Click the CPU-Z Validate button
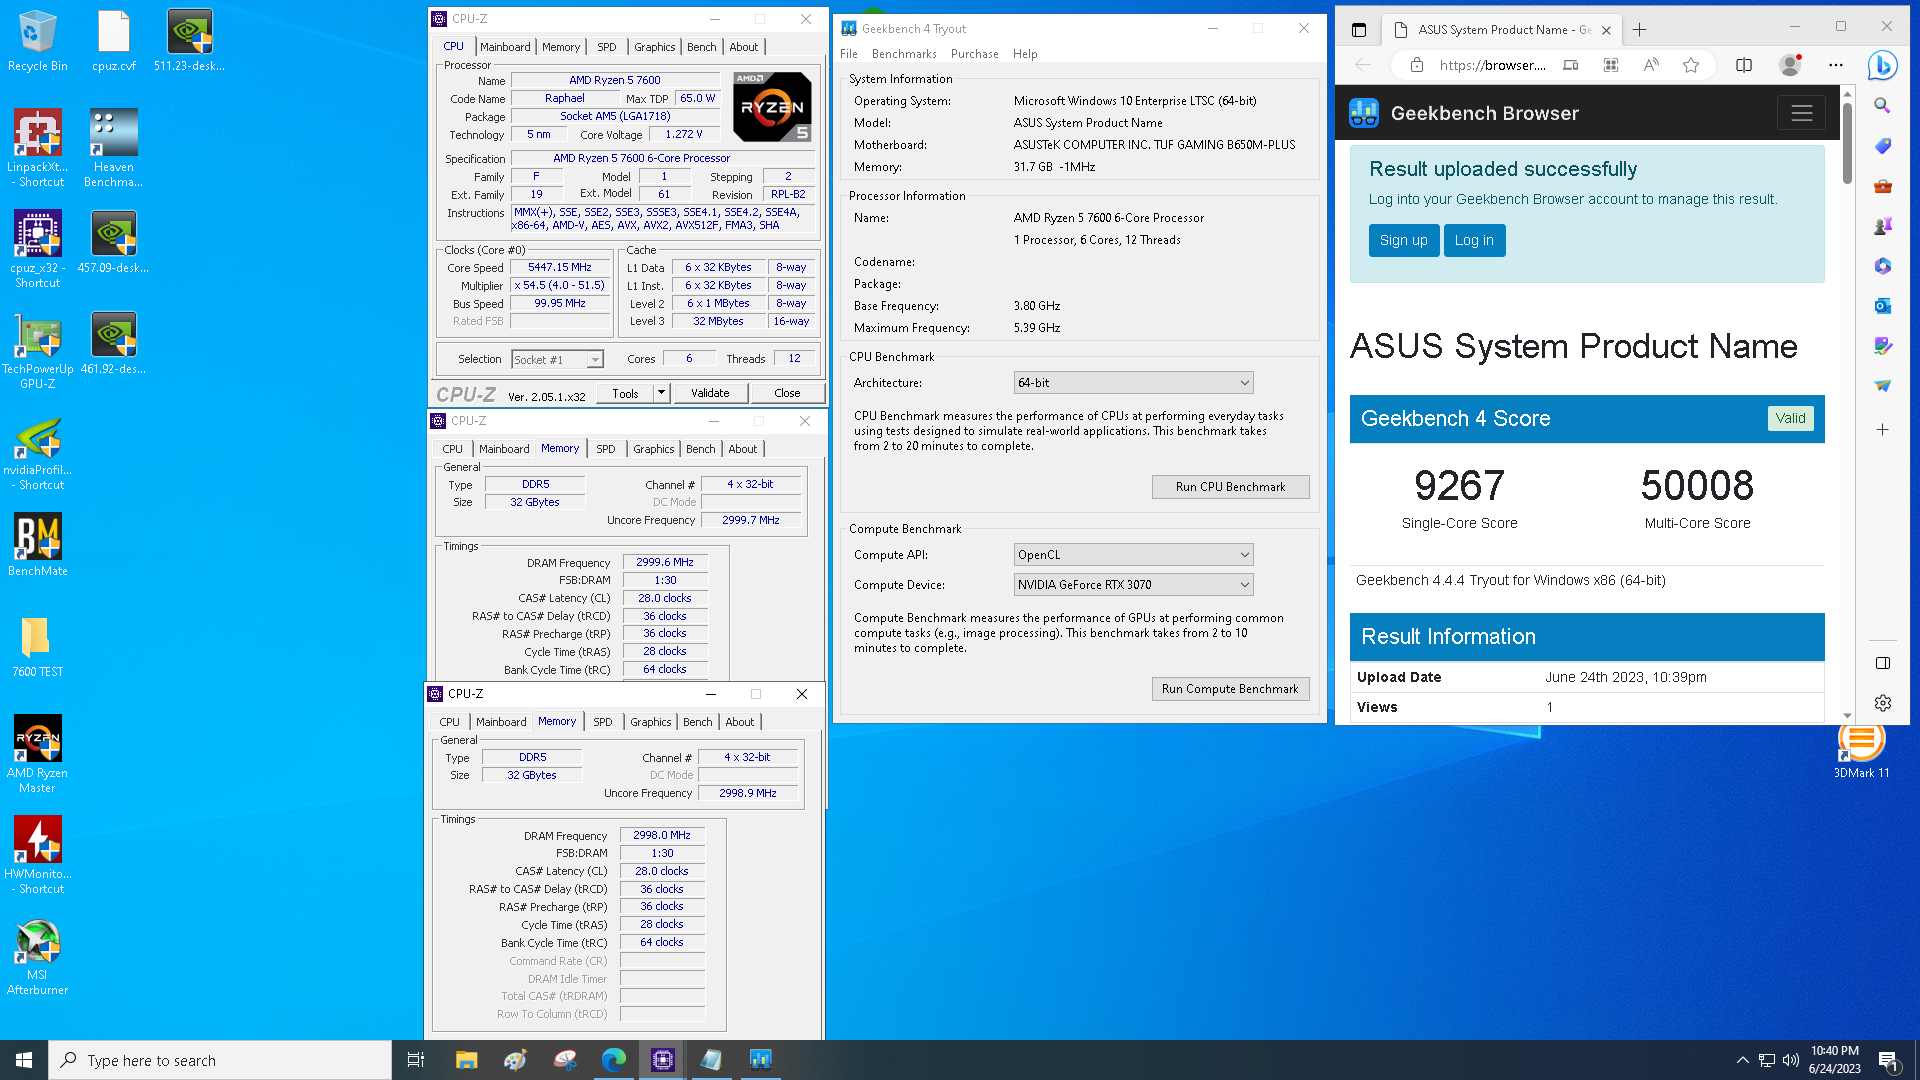 pyautogui.click(x=710, y=393)
